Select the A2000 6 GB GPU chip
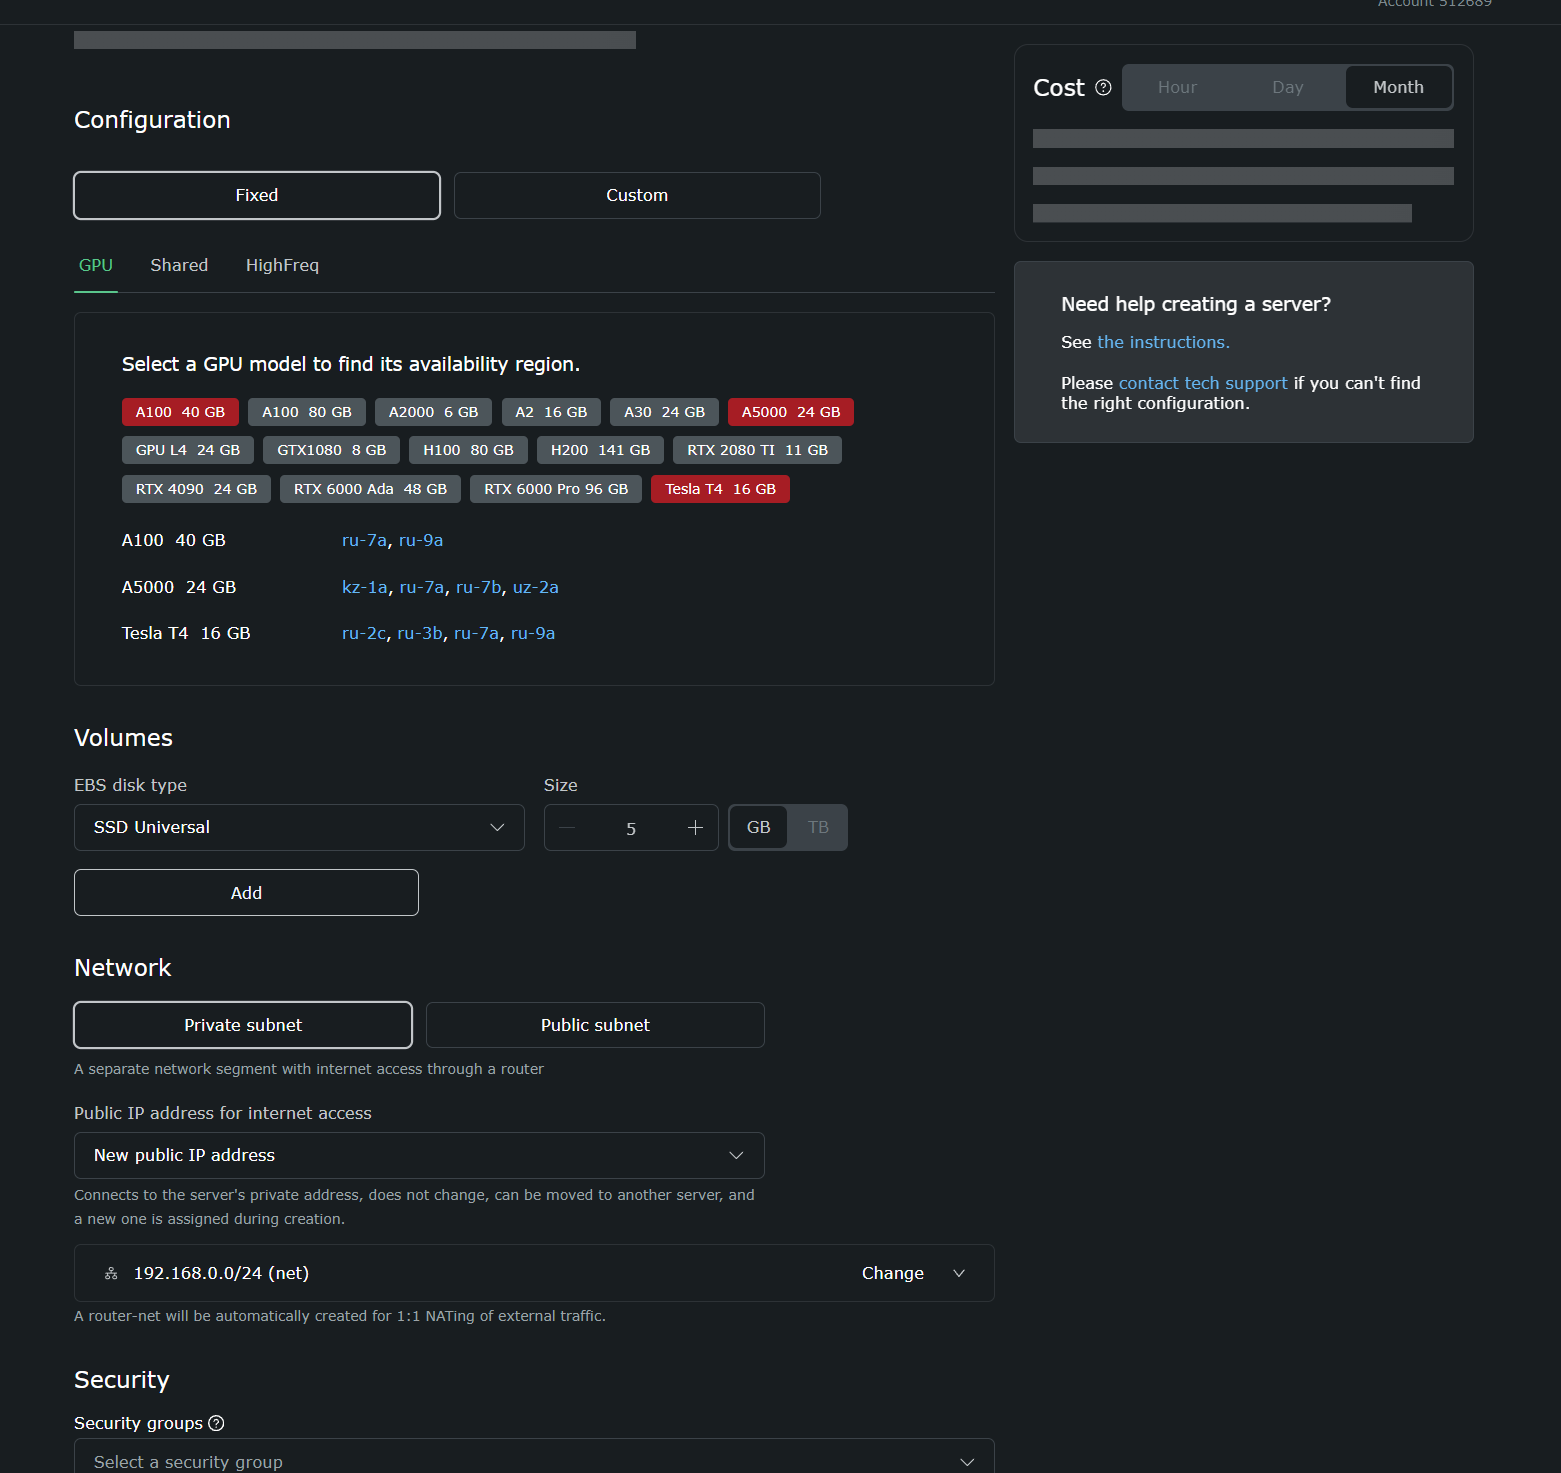This screenshot has width=1561, height=1473. [433, 412]
